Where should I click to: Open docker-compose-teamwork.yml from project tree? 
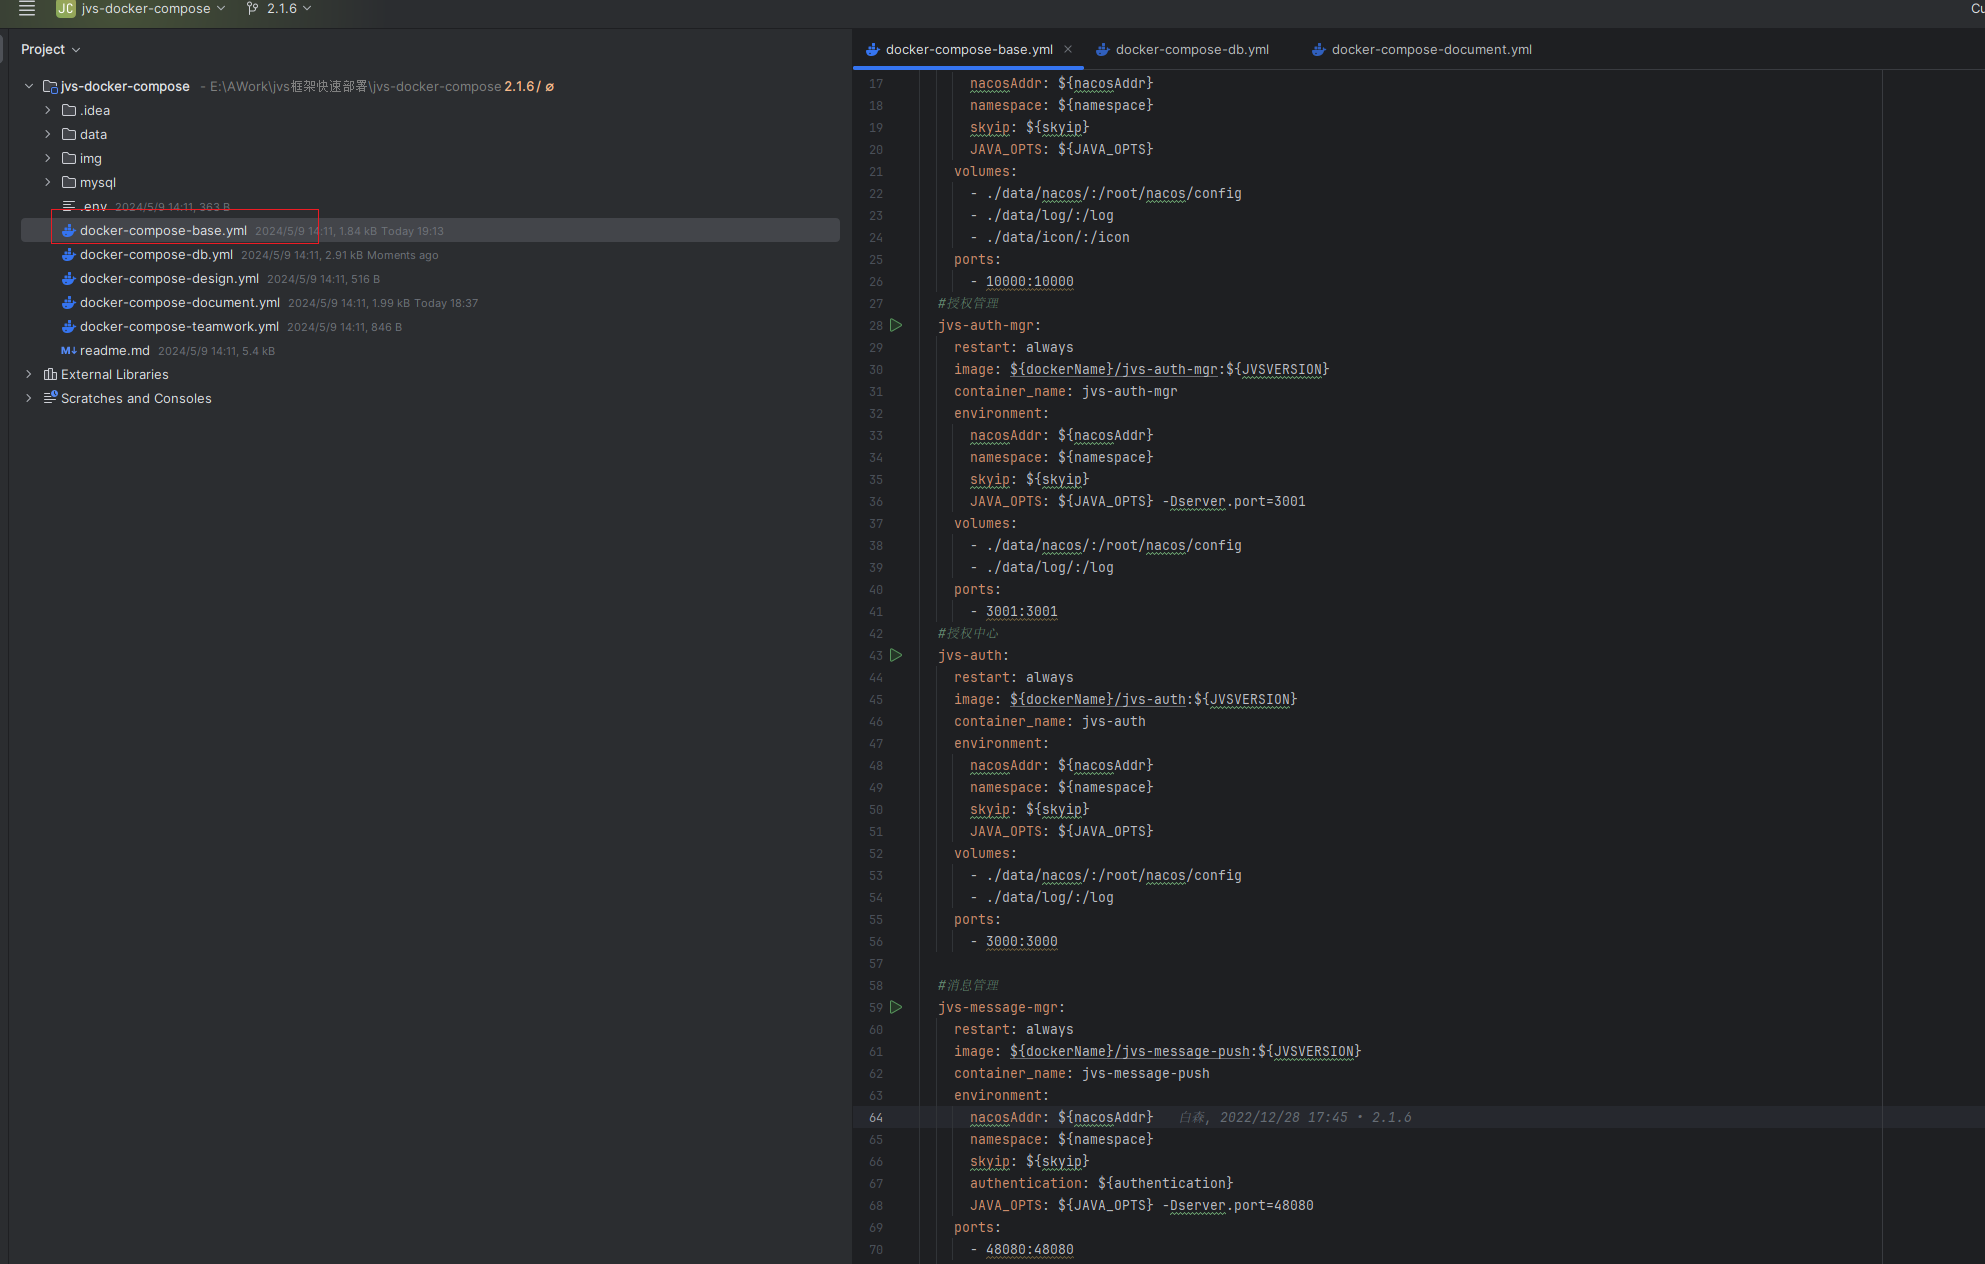coord(179,326)
